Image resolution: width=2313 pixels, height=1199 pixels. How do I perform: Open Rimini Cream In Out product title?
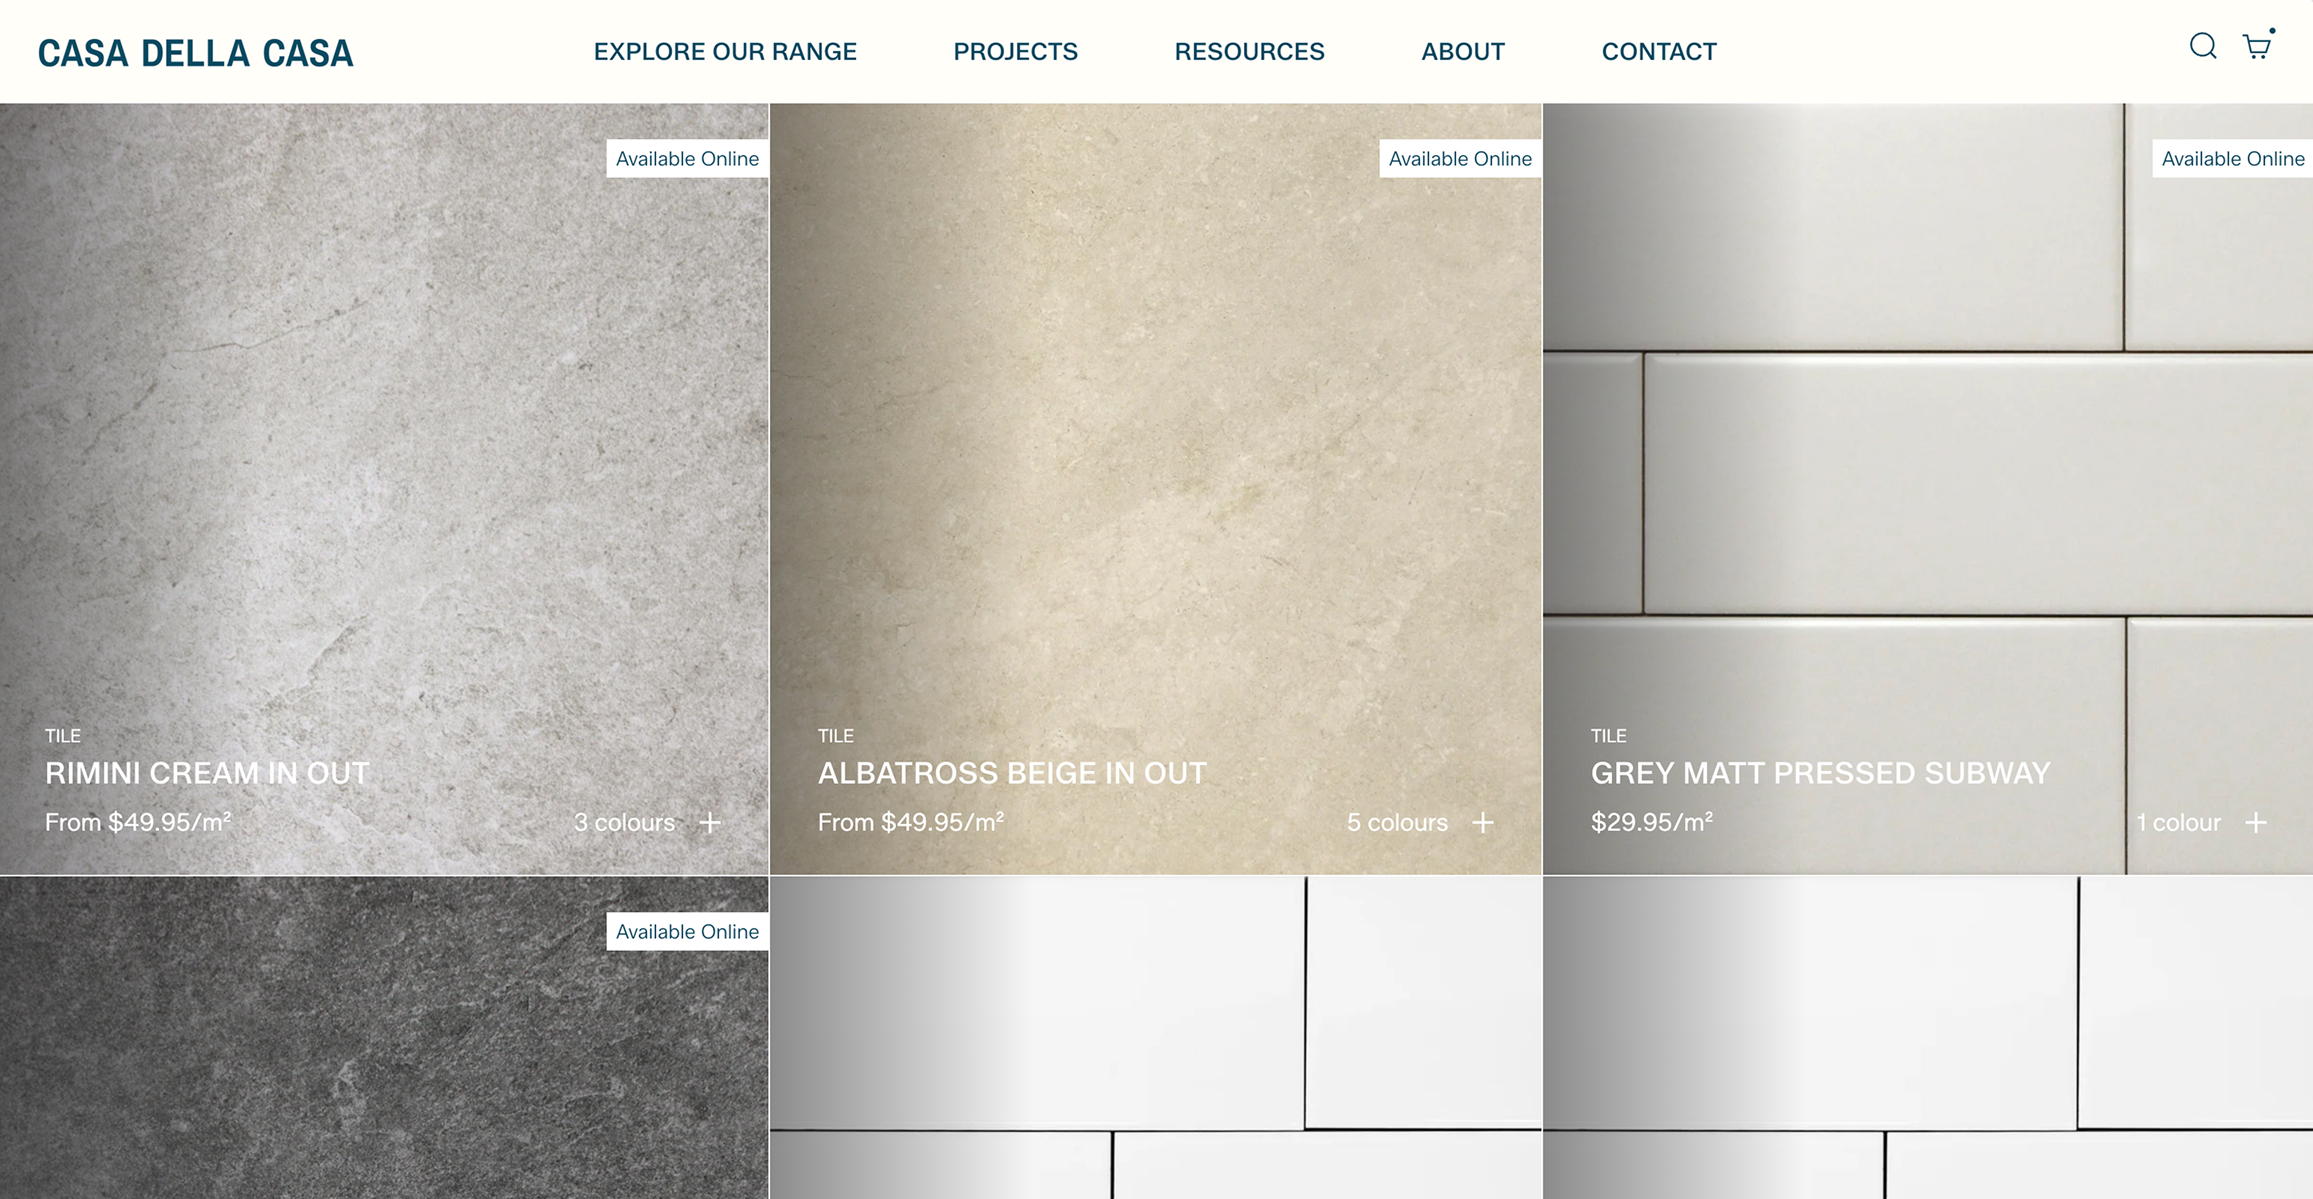point(207,773)
